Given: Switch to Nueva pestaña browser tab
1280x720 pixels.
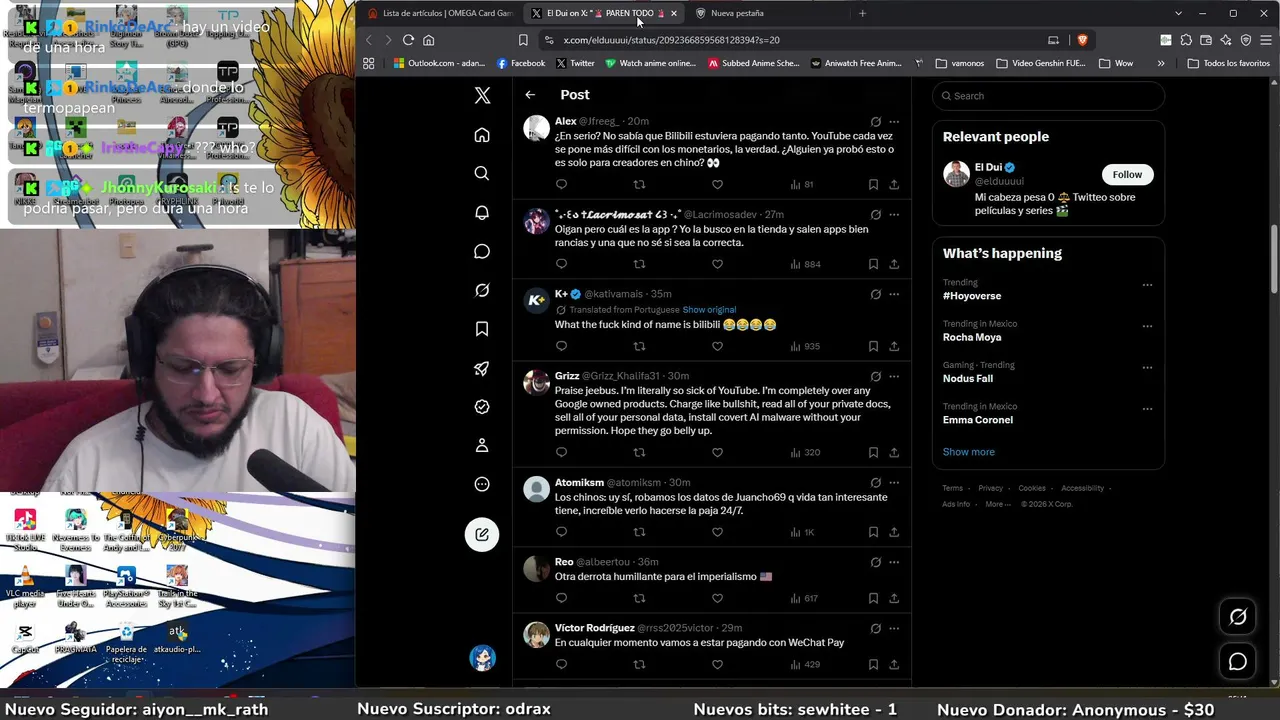Looking at the screenshot, I should click(736, 13).
